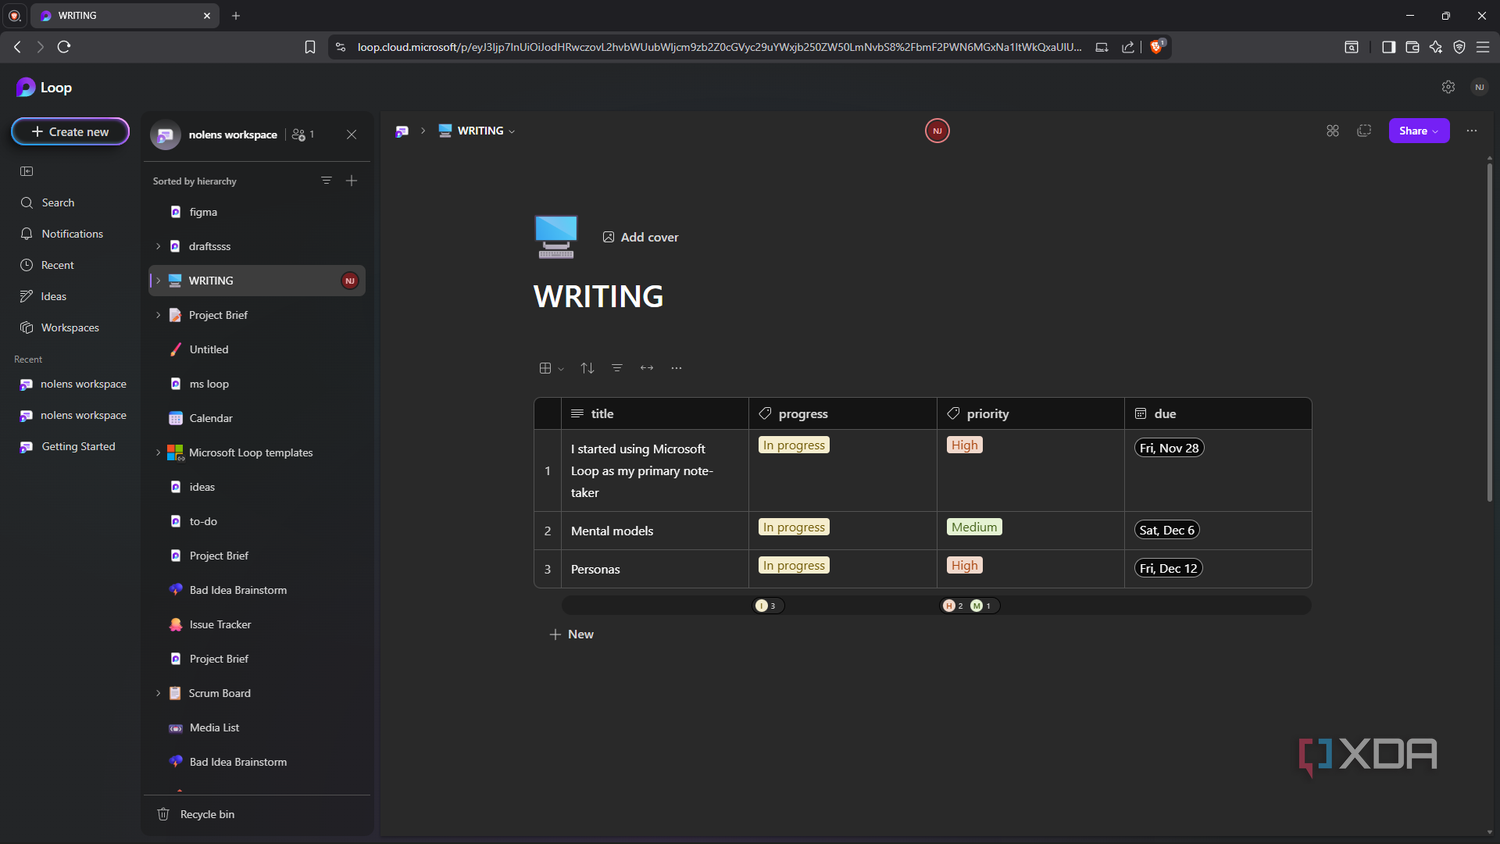1500x844 pixels.
Task: Open the Loop apps grid icon near Share
Action: tap(1332, 131)
